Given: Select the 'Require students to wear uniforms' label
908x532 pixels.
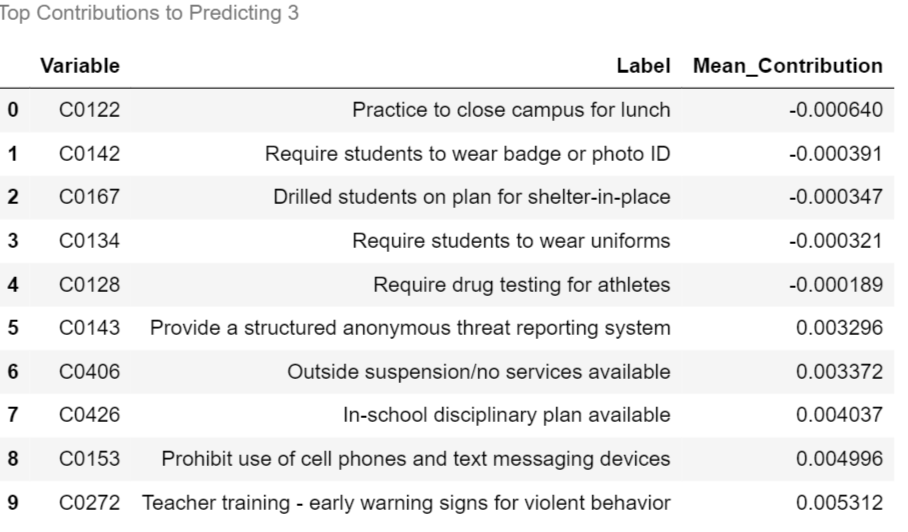Looking at the screenshot, I should [x=511, y=242].
